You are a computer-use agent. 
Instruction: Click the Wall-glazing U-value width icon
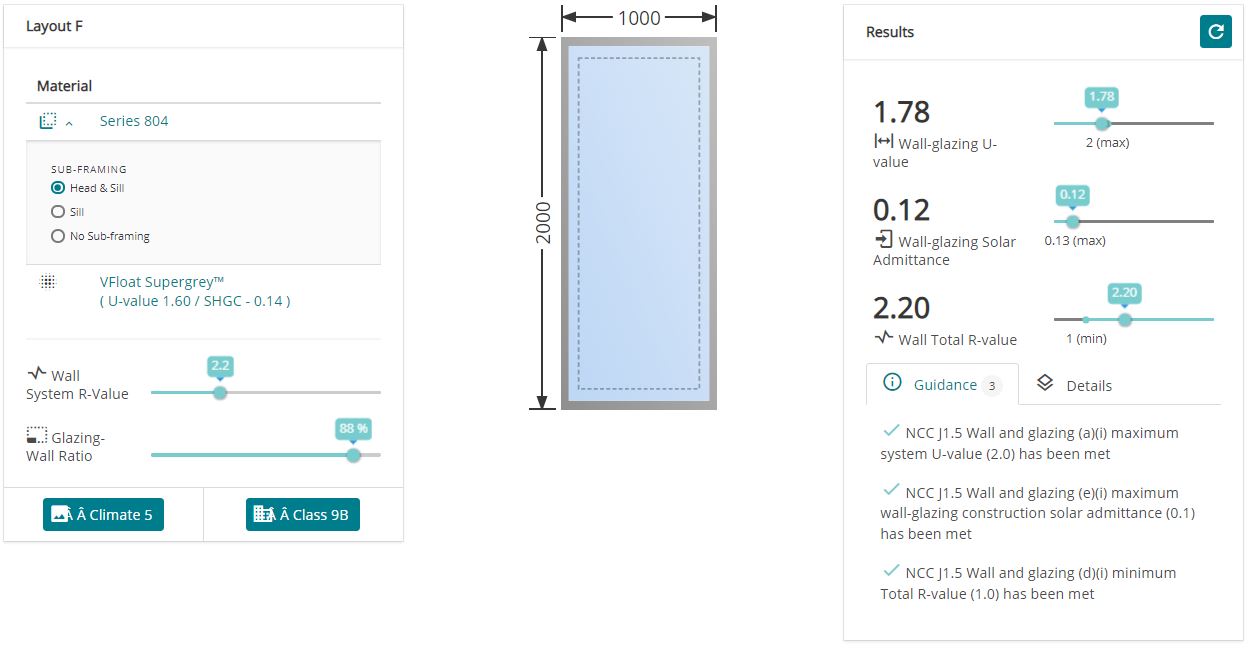pos(883,142)
